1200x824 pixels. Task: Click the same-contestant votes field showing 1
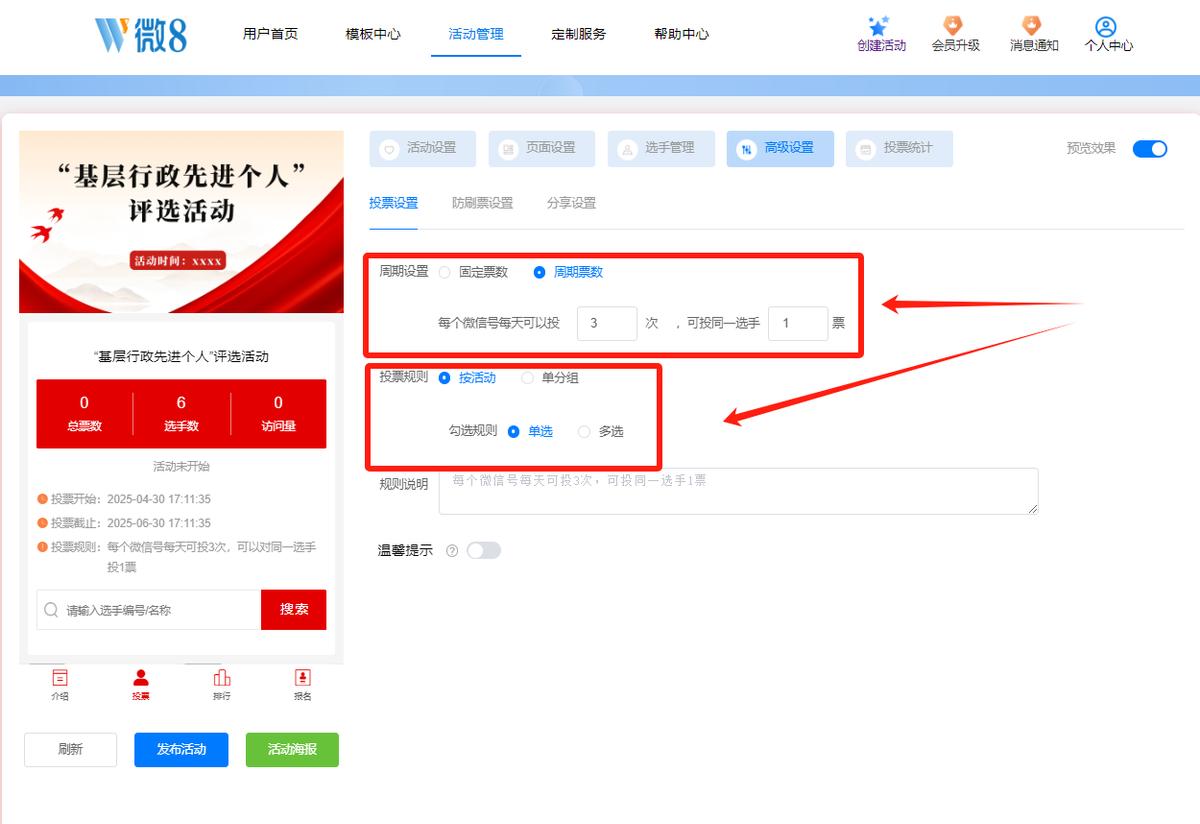(798, 324)
